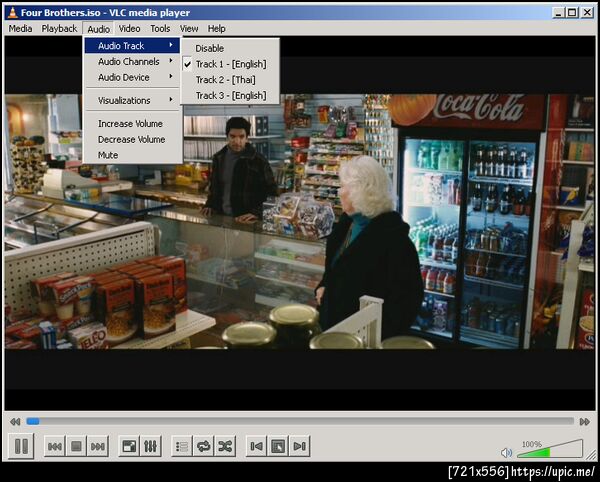Click the window resize grip corner
600x482 pixels.
click(x=591, y=454)
